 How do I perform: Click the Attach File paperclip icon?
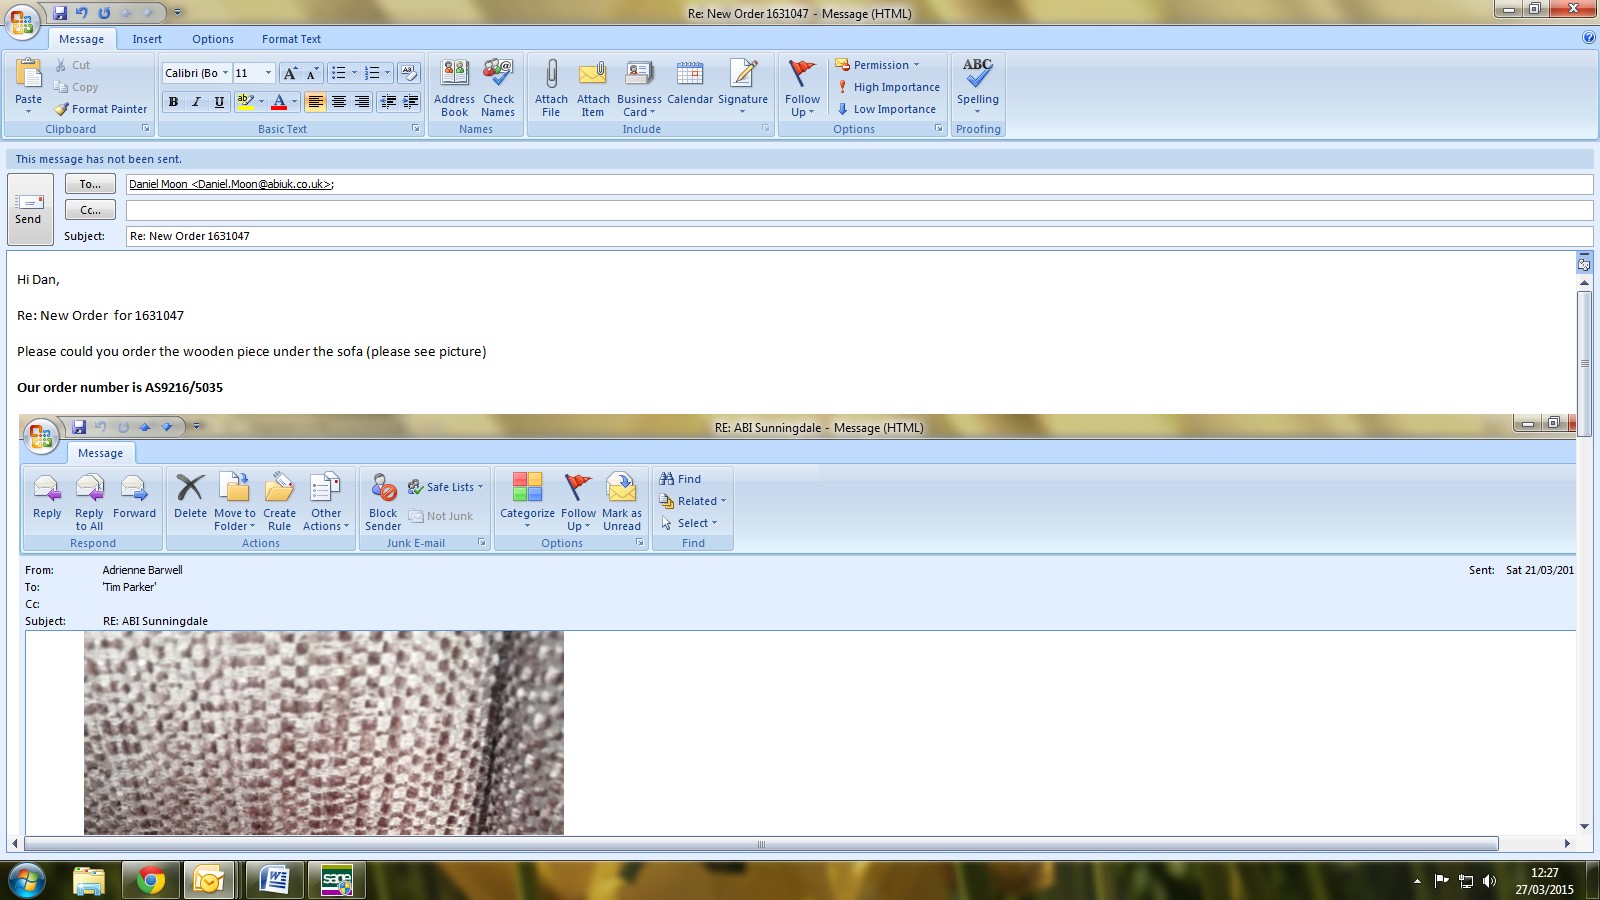(551, 75)
